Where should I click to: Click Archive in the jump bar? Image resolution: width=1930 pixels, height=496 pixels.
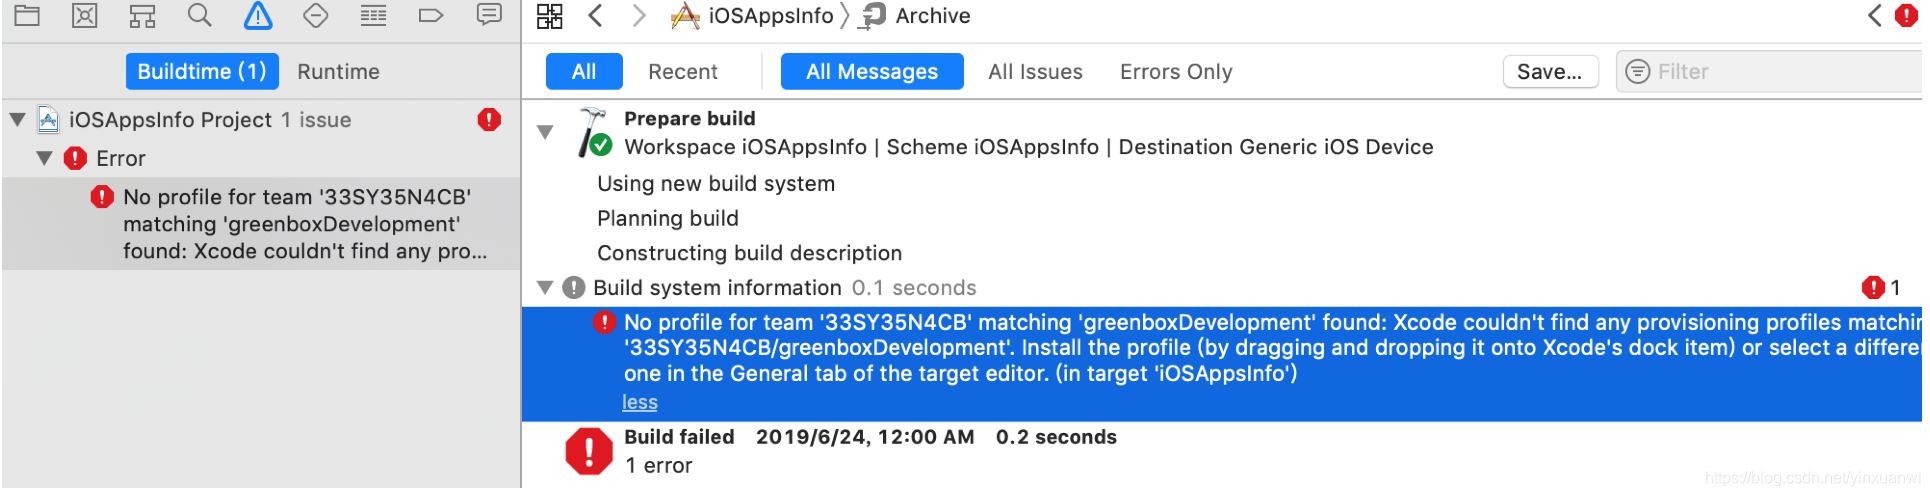(933, 15)
